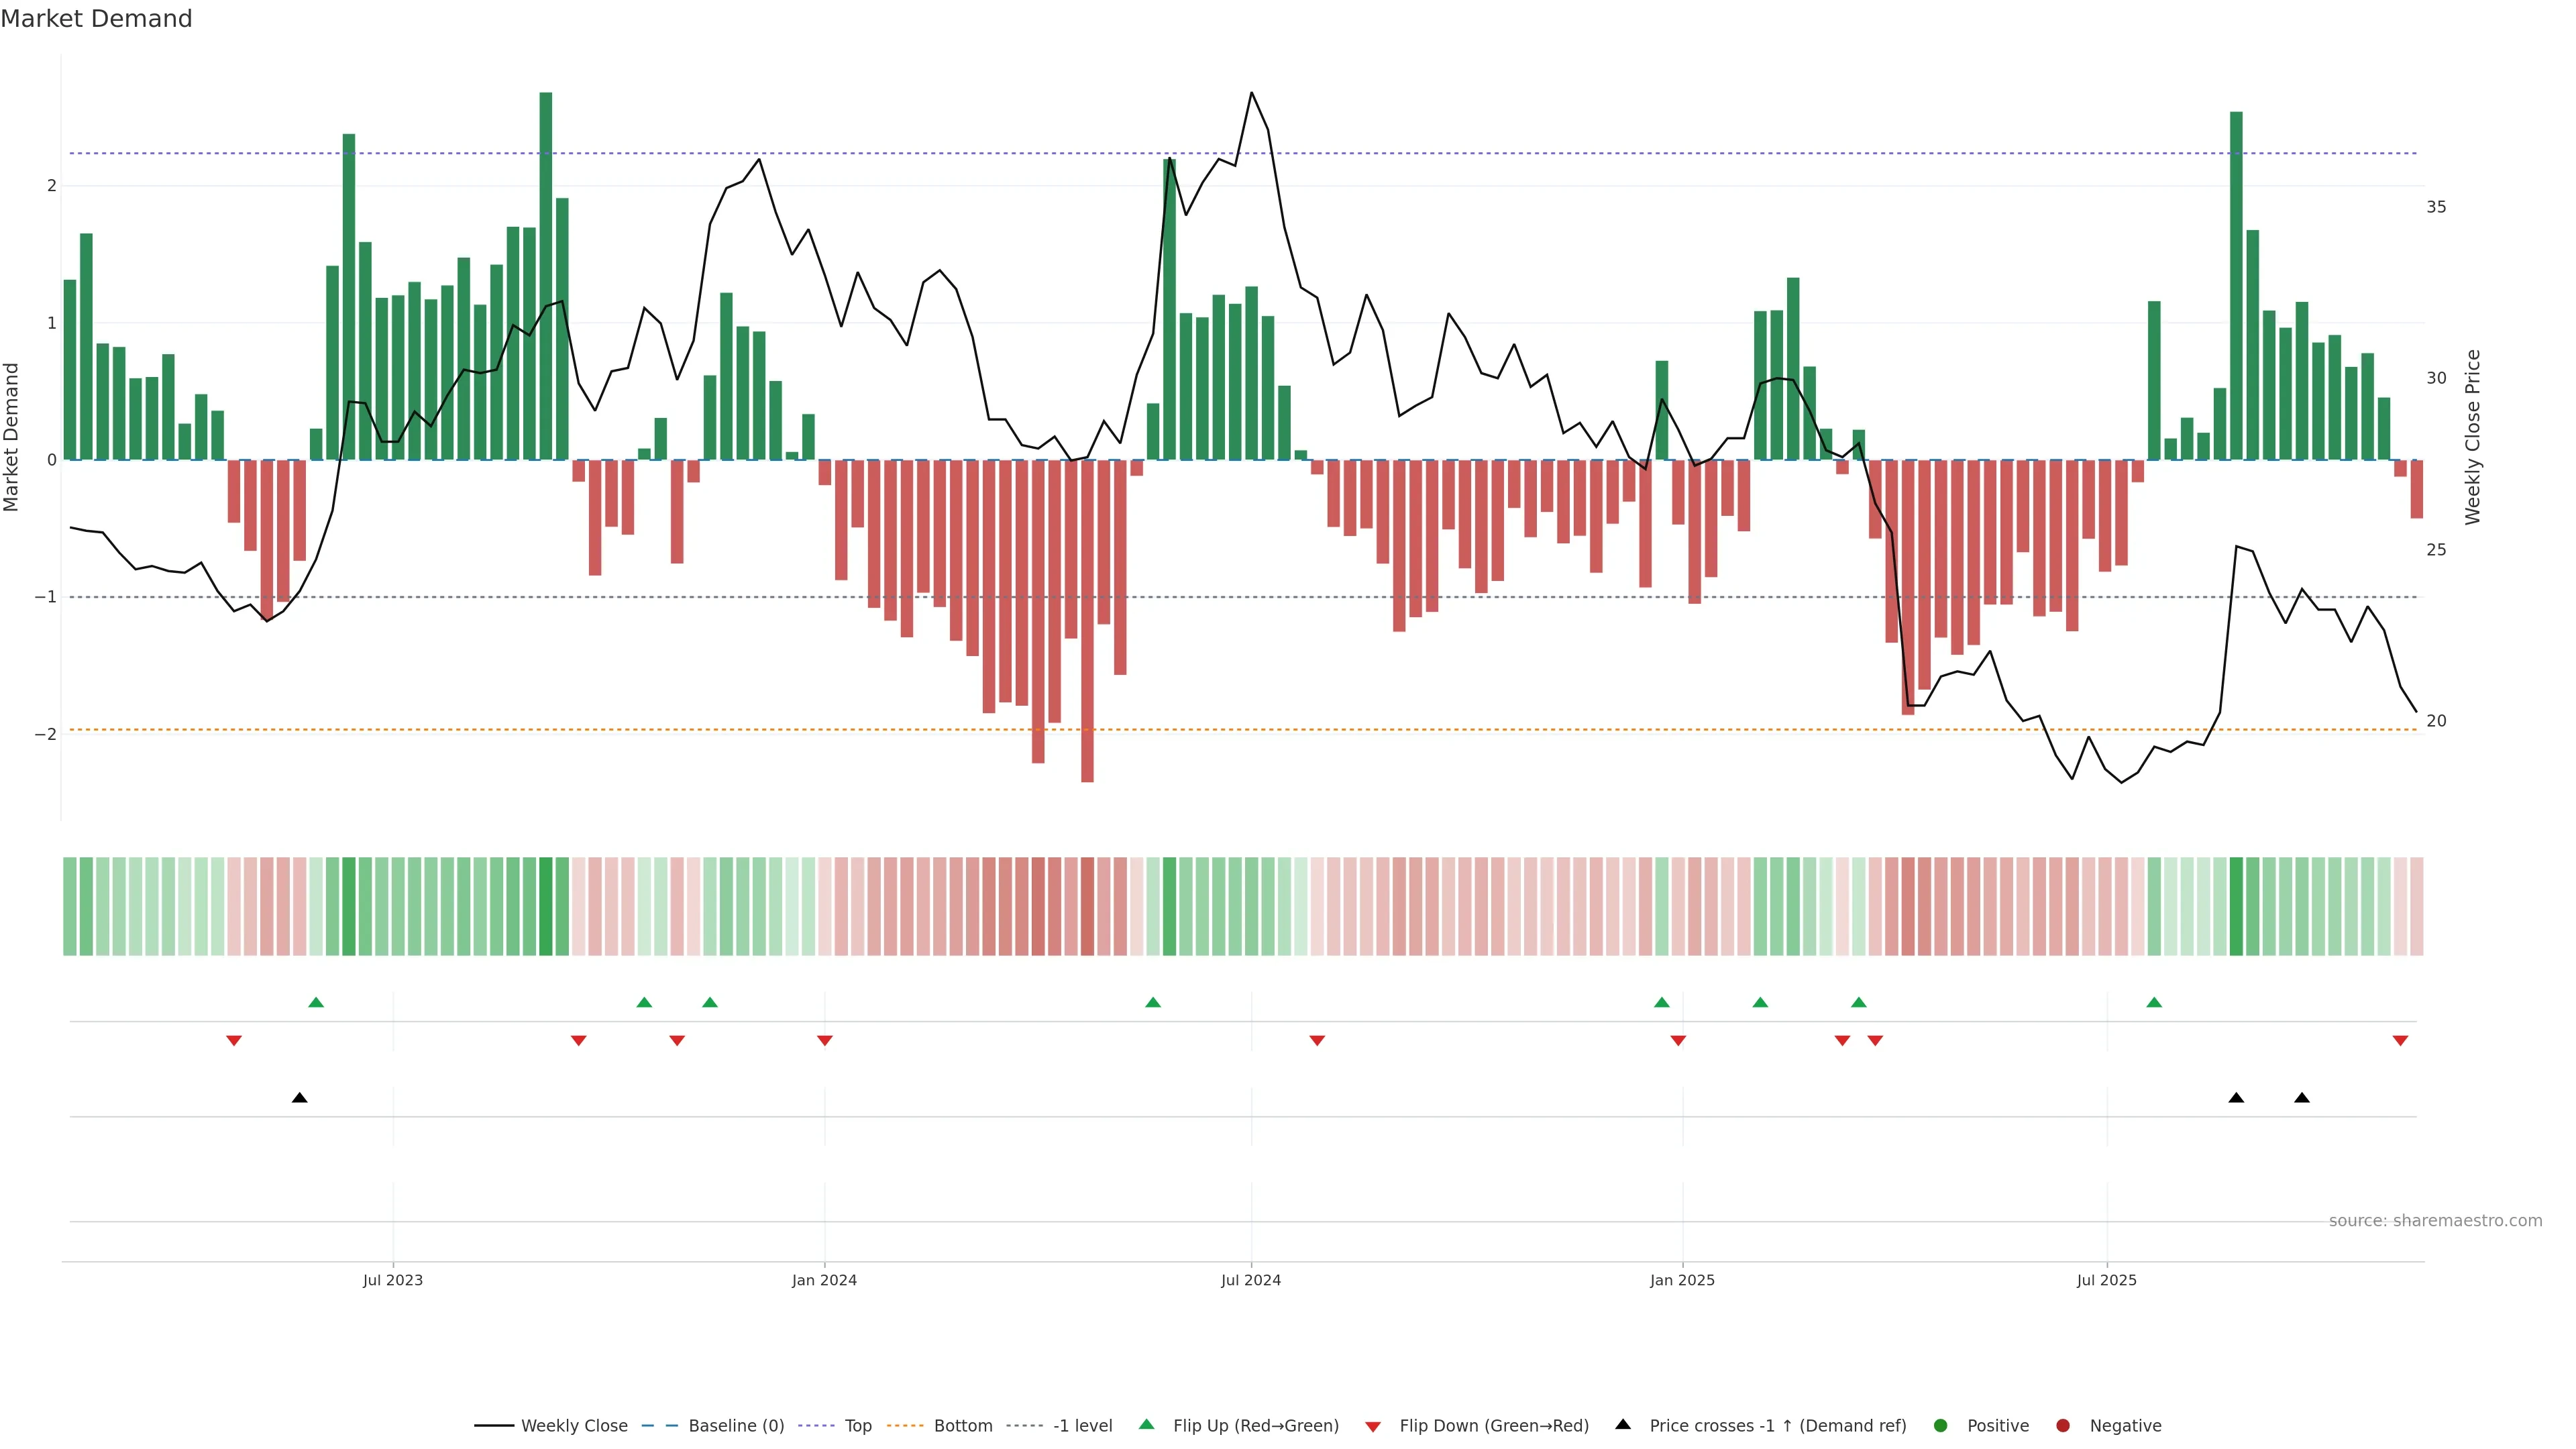Click the Jul 2024 x-axis label
Image resolution: width=2576 pixels, height=1449 pixels.
(x=1250, y=1280)
